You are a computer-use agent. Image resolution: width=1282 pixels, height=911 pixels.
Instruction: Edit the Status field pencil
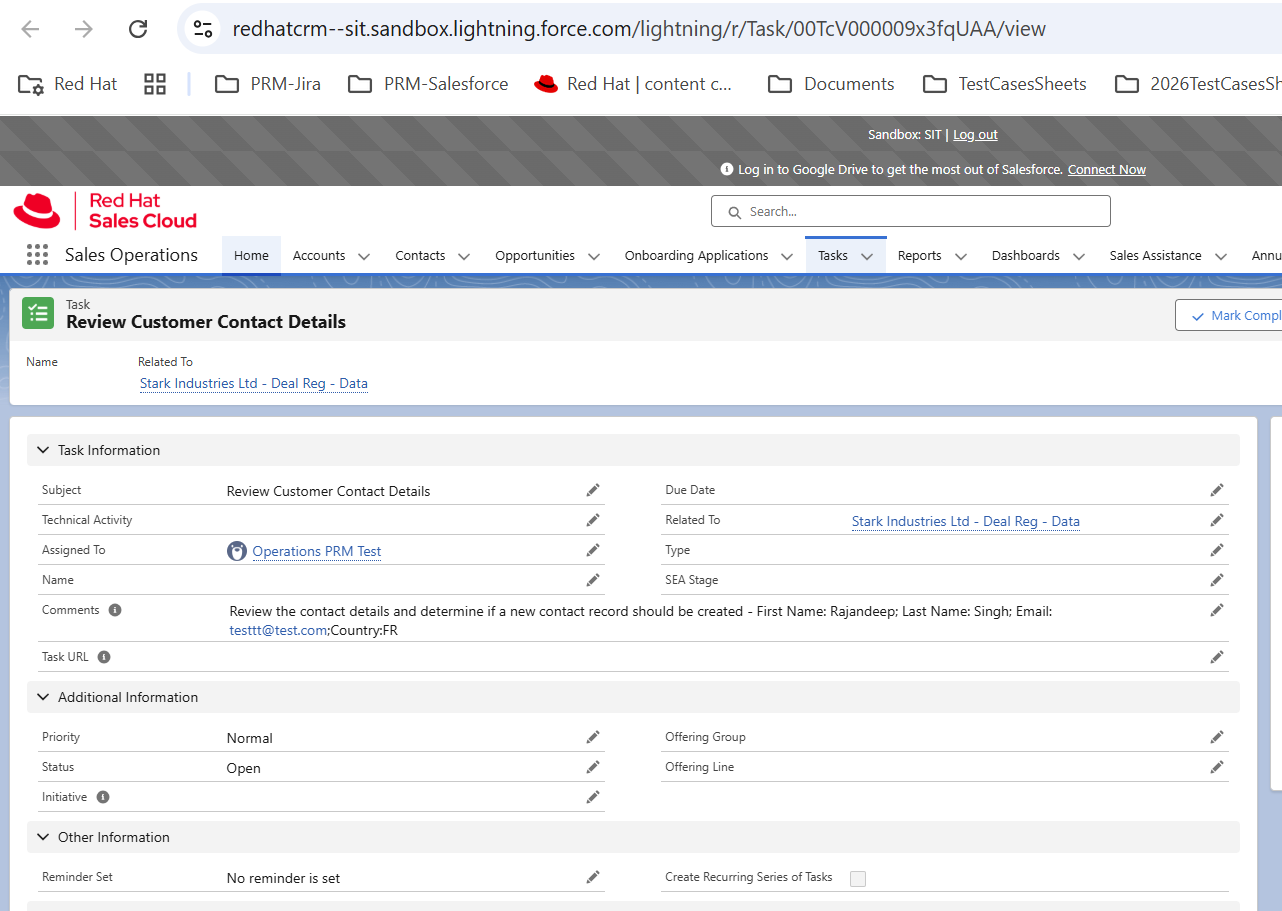coord(593,767)
